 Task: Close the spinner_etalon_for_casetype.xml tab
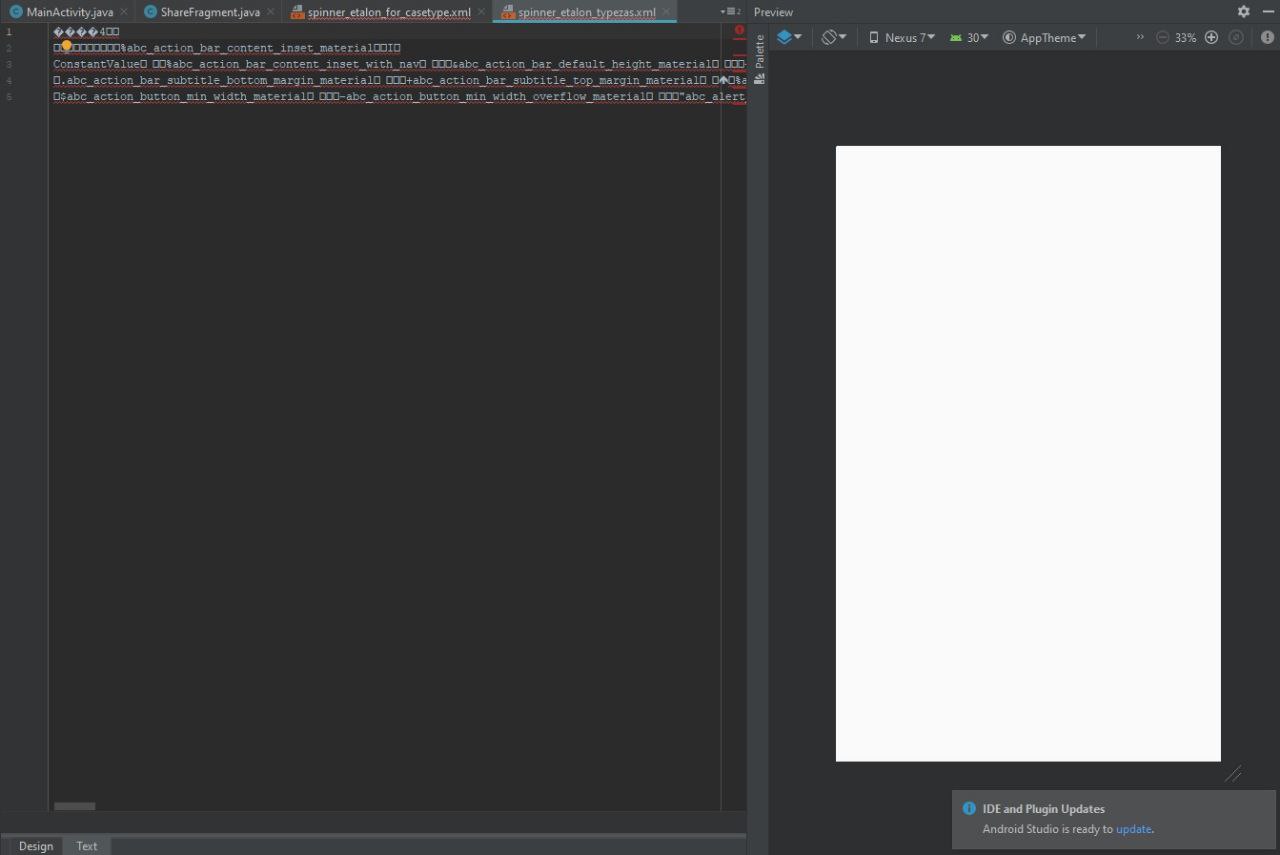click(481, 12)
